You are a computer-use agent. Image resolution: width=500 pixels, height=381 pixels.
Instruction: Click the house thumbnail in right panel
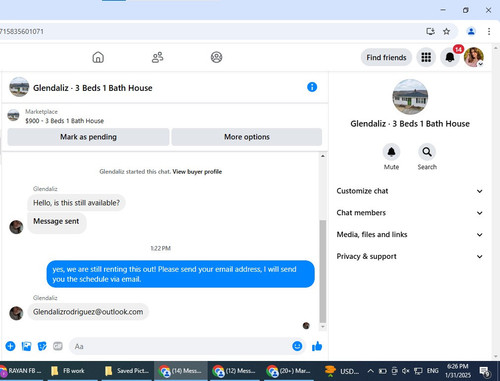[410, 97]
